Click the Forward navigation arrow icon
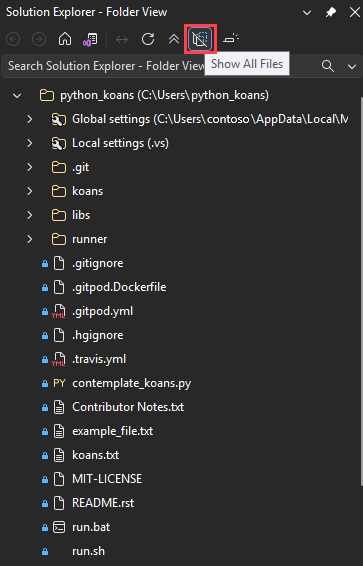The height and width of the screenshot is (566, 363). (39, 39)
